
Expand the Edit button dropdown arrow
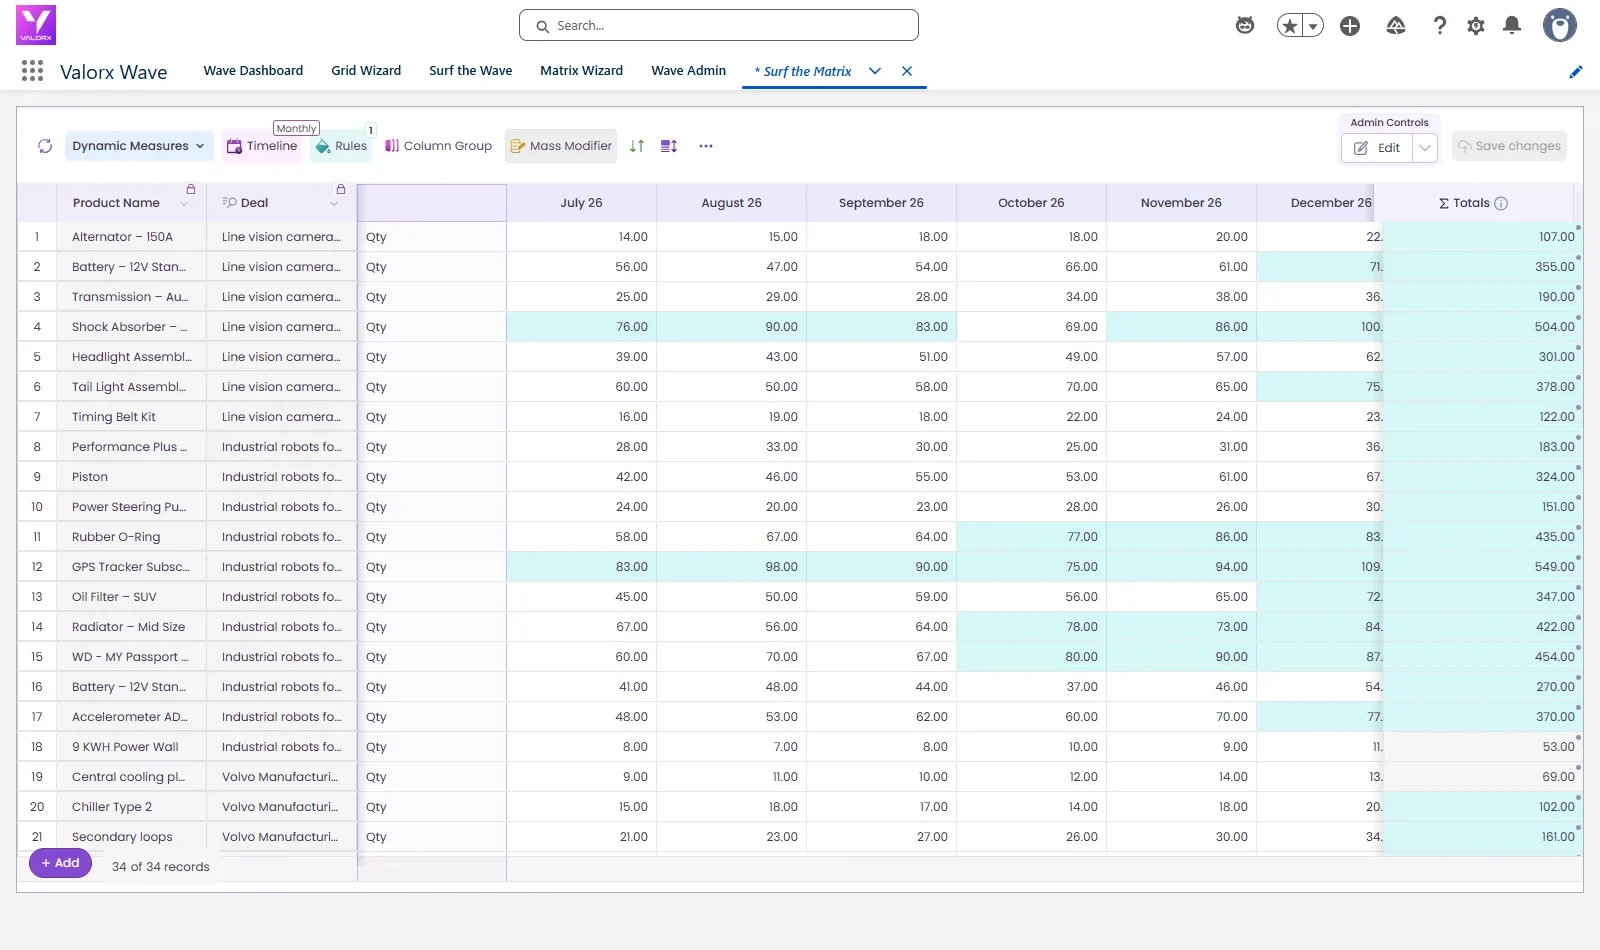(x=1425, y=148)
